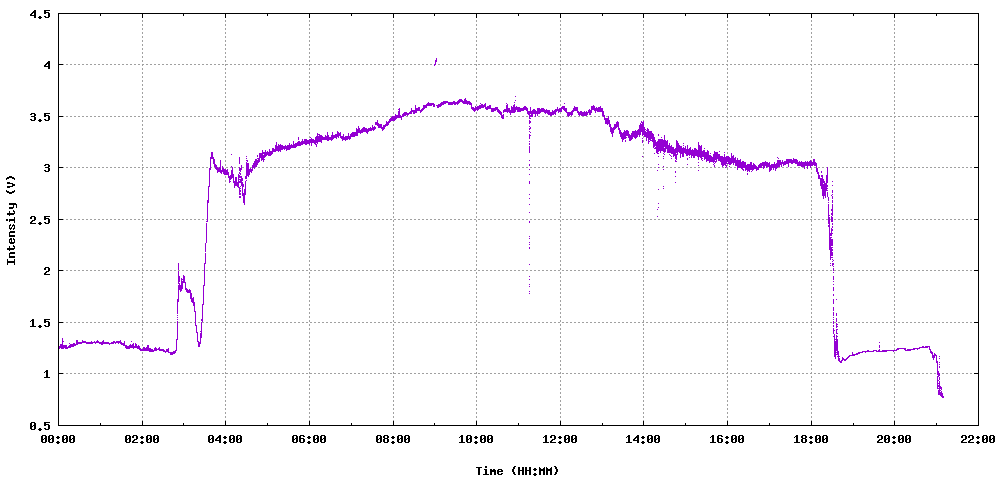Click the 'Intensity (V)' axis title
This screenshot has width=1000, height=480.
[11, 219]
